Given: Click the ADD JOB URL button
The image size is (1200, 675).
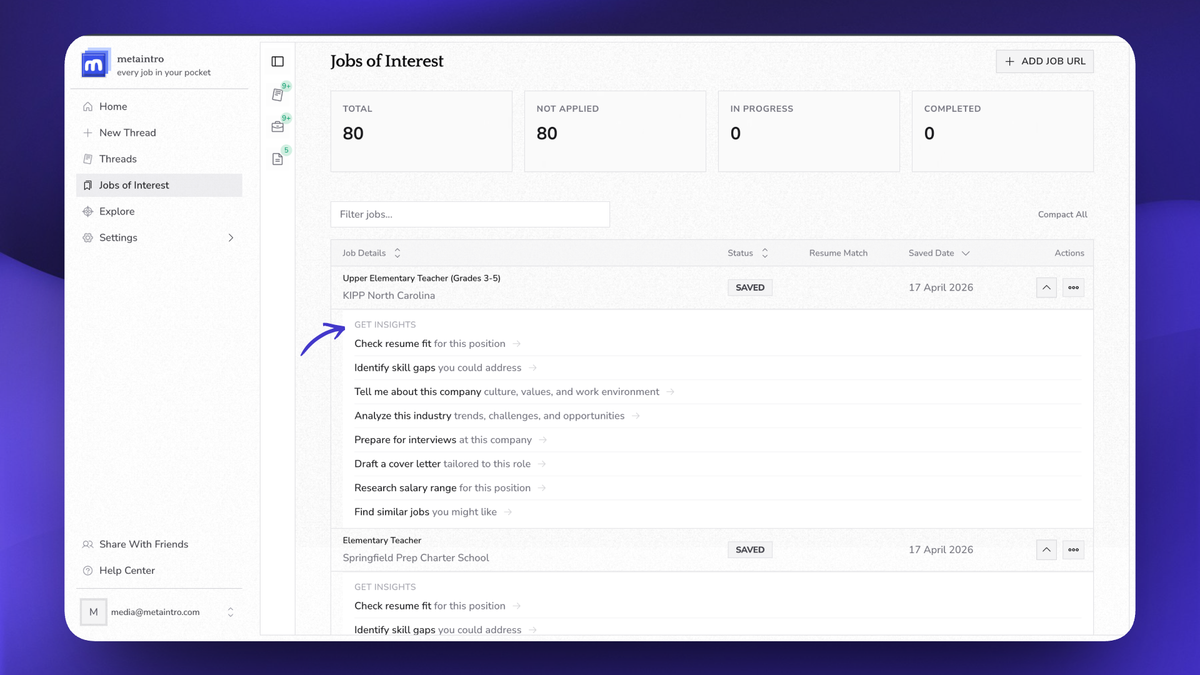Looking at the screenshot, I should coord(1045,62).
